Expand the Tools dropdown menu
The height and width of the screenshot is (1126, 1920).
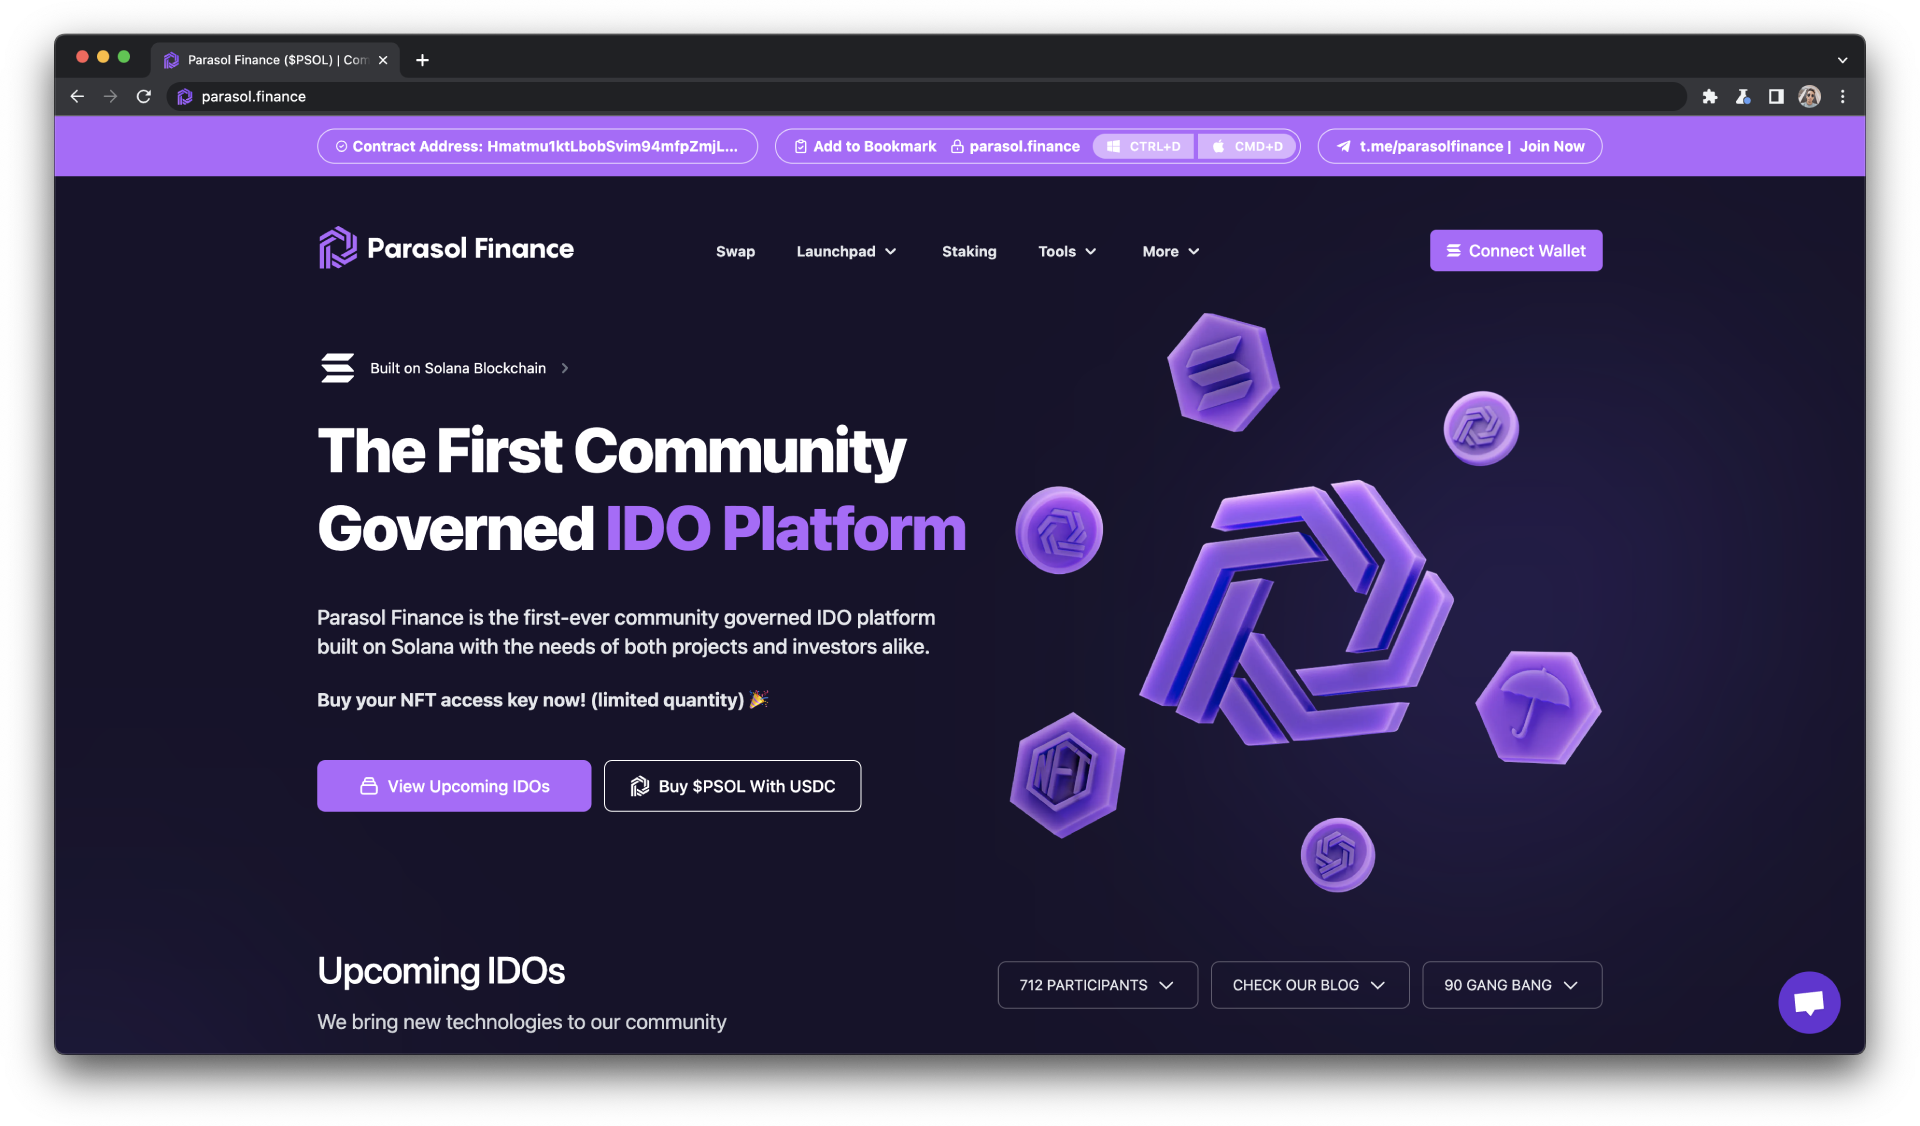(1067, 251)
